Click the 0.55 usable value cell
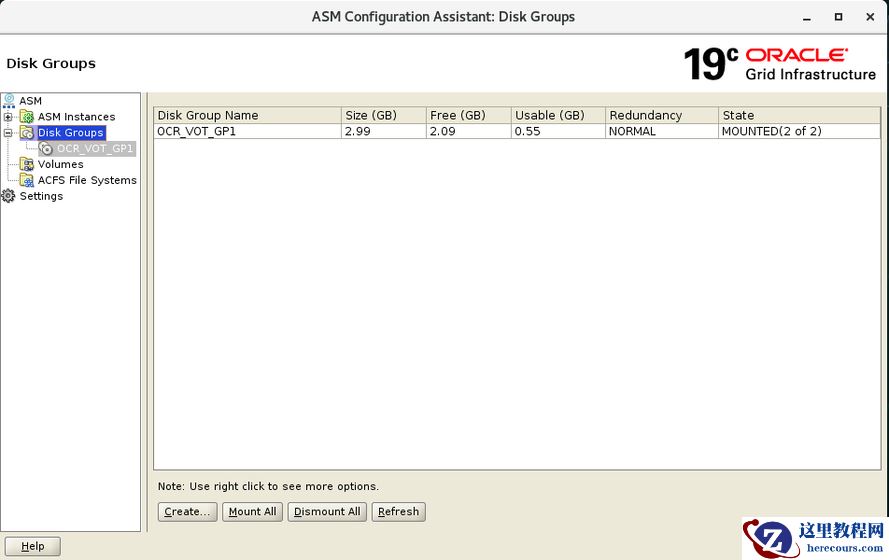This screenshot has width=889, height=560. [558, 131]
